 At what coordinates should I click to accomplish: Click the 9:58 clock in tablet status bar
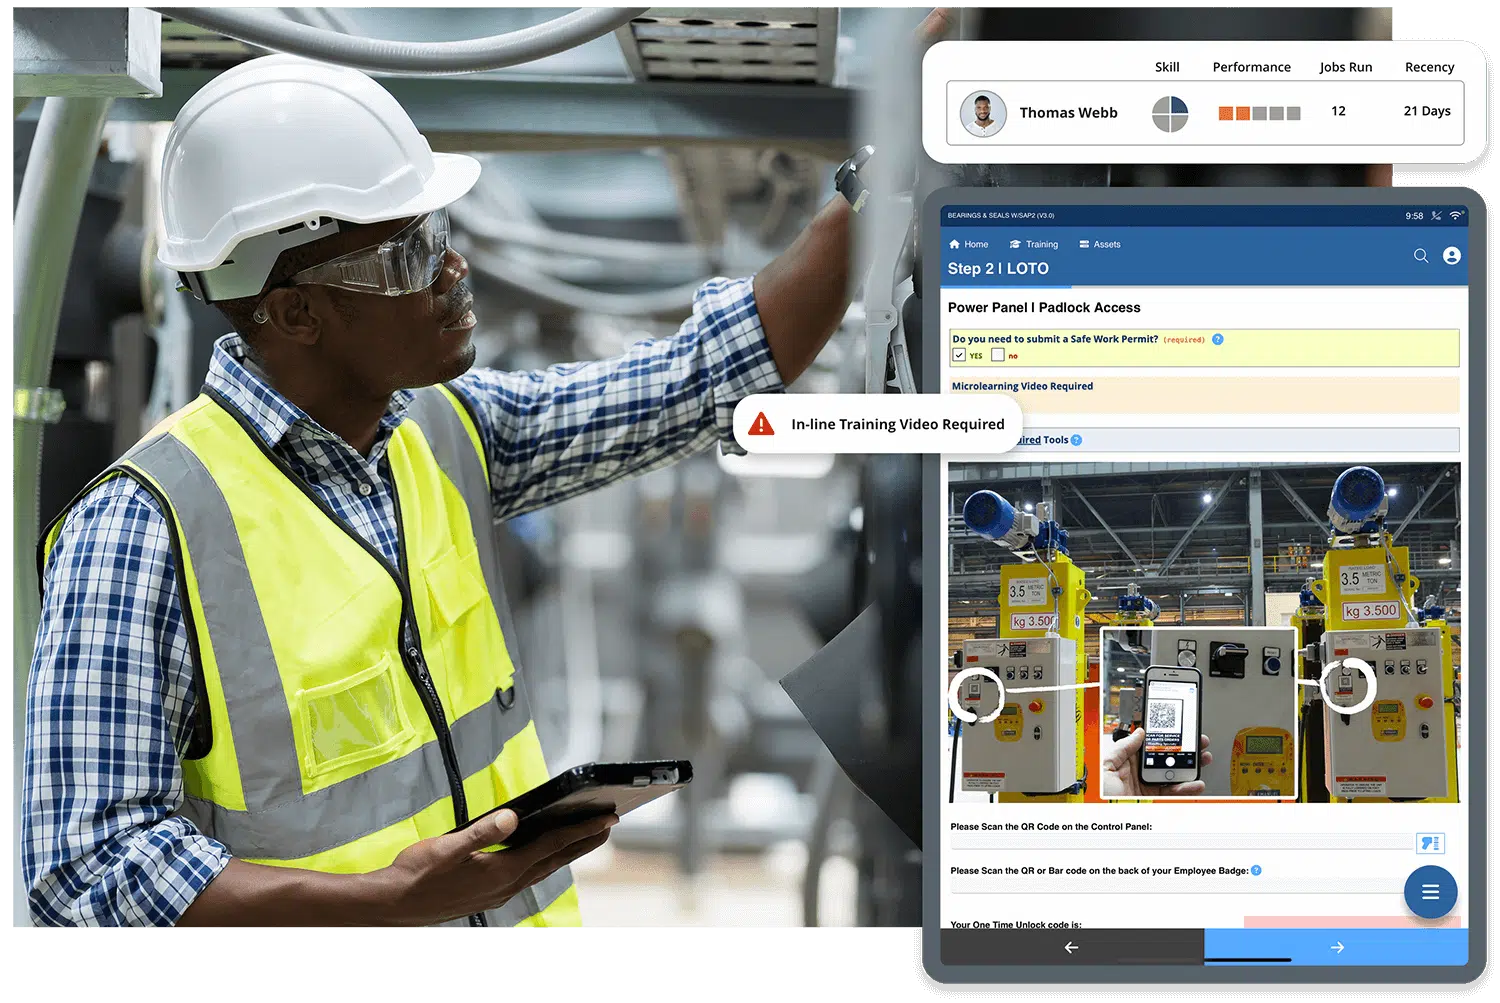(x=1414, y=216)
